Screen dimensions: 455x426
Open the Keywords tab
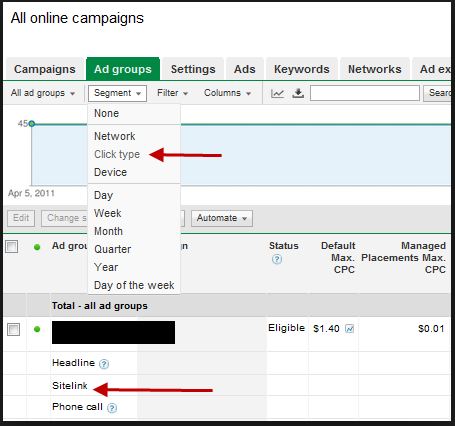(302, 69)
